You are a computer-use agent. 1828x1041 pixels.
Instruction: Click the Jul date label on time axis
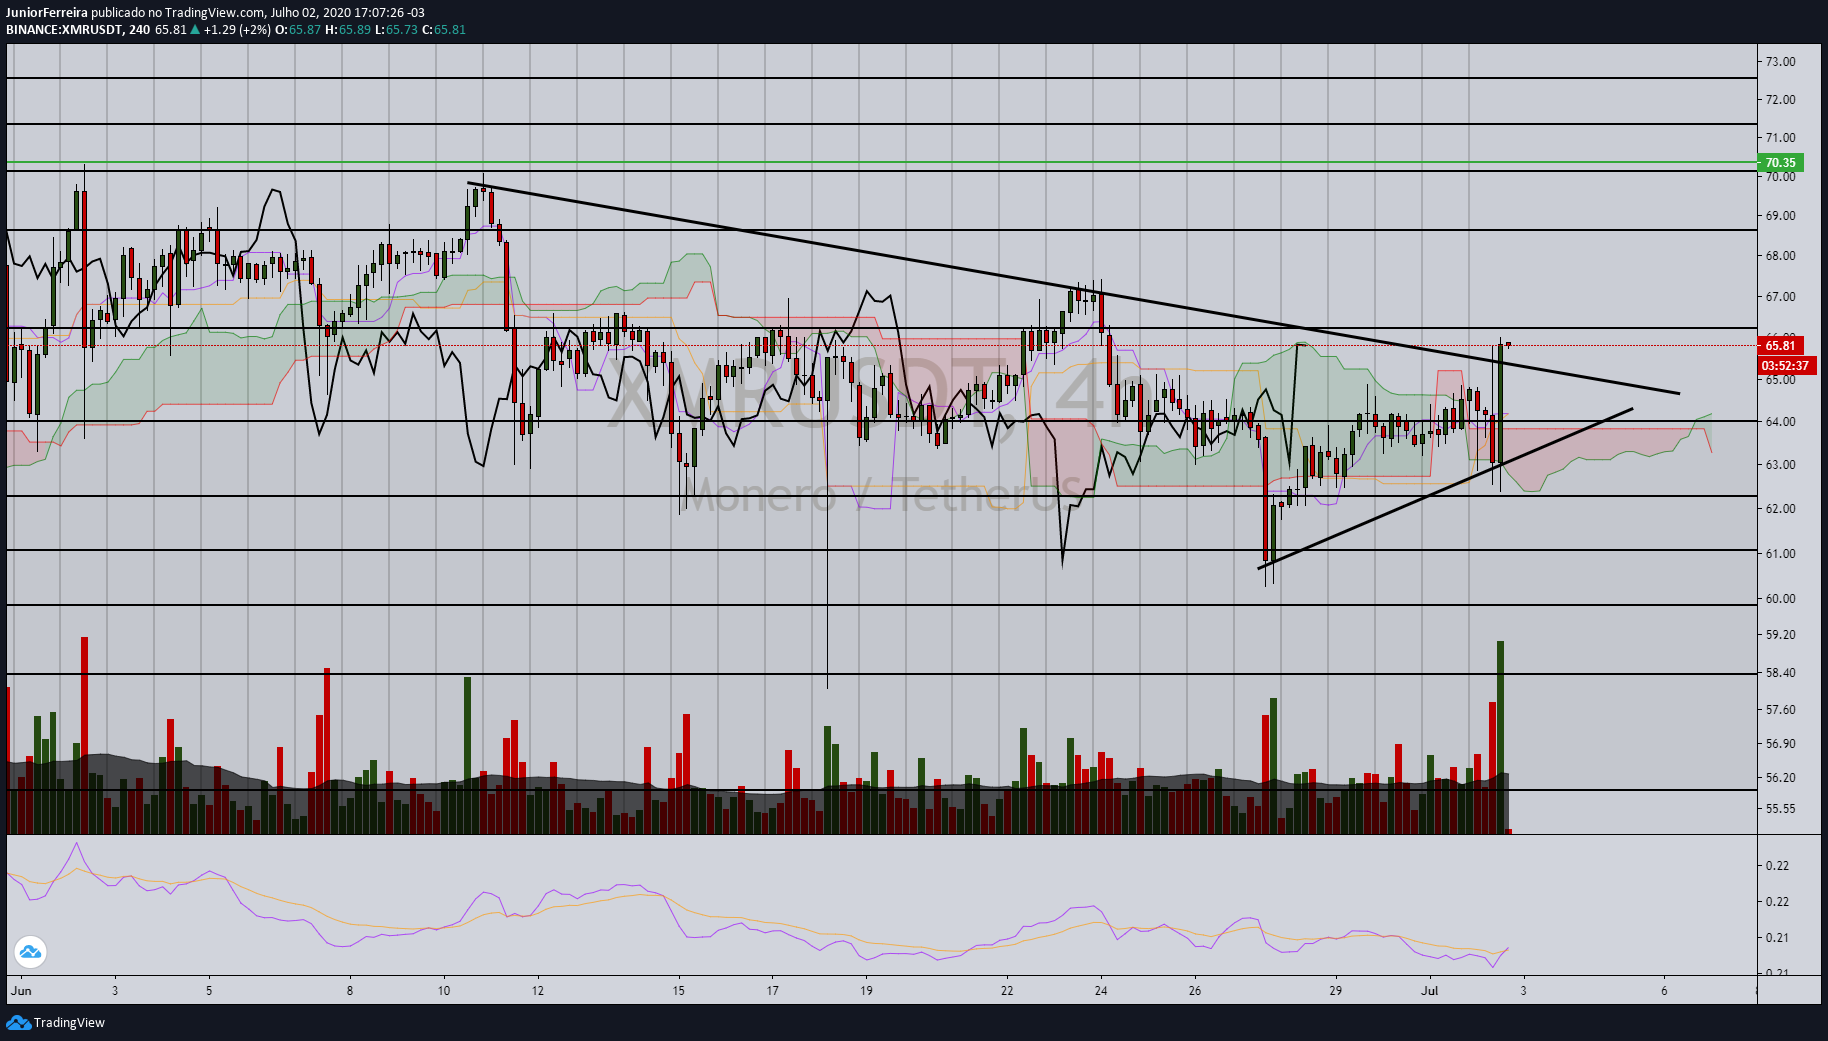(x=1430, y=991)
